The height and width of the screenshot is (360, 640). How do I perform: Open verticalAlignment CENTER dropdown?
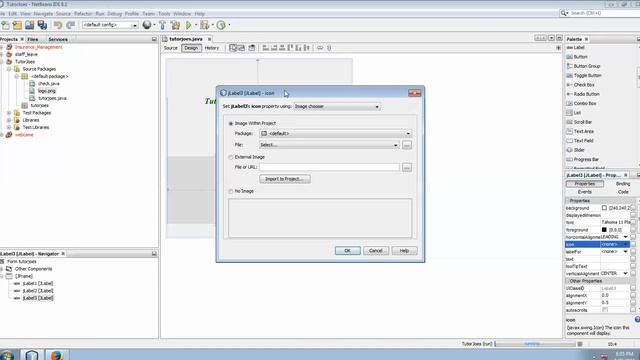point(625,273)
